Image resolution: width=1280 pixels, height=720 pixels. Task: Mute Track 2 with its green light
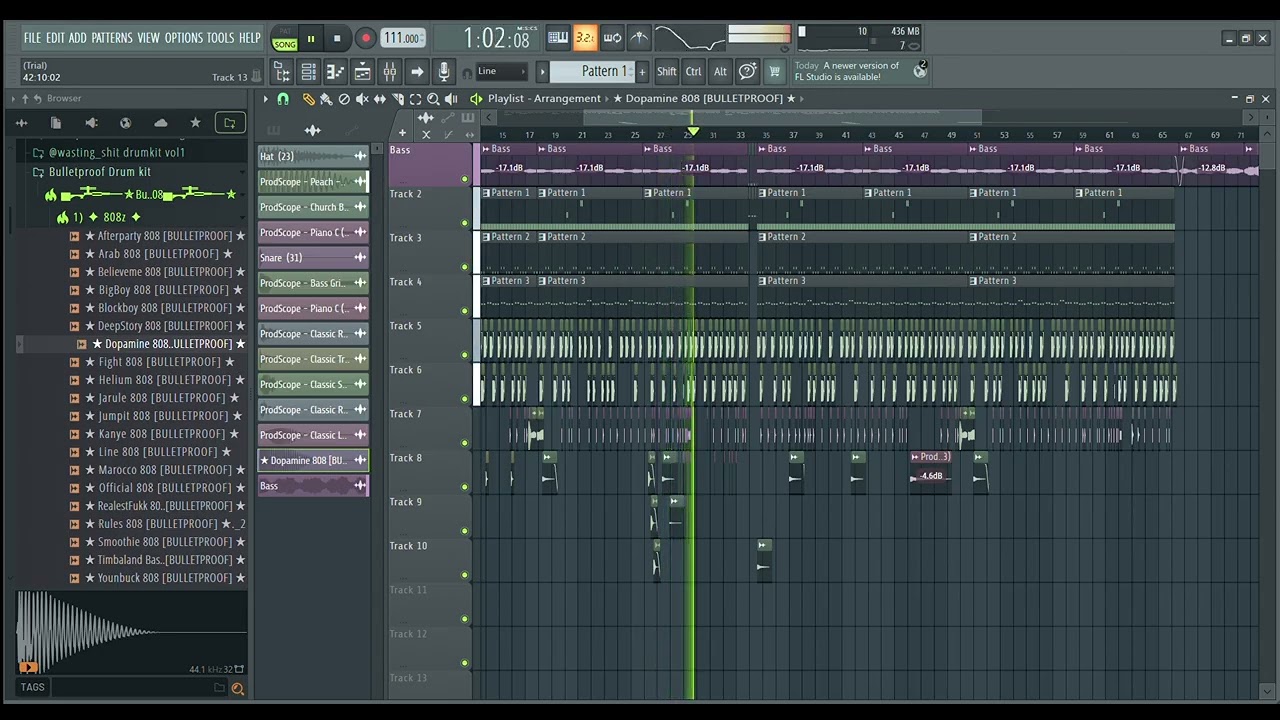tap(464, 223)
